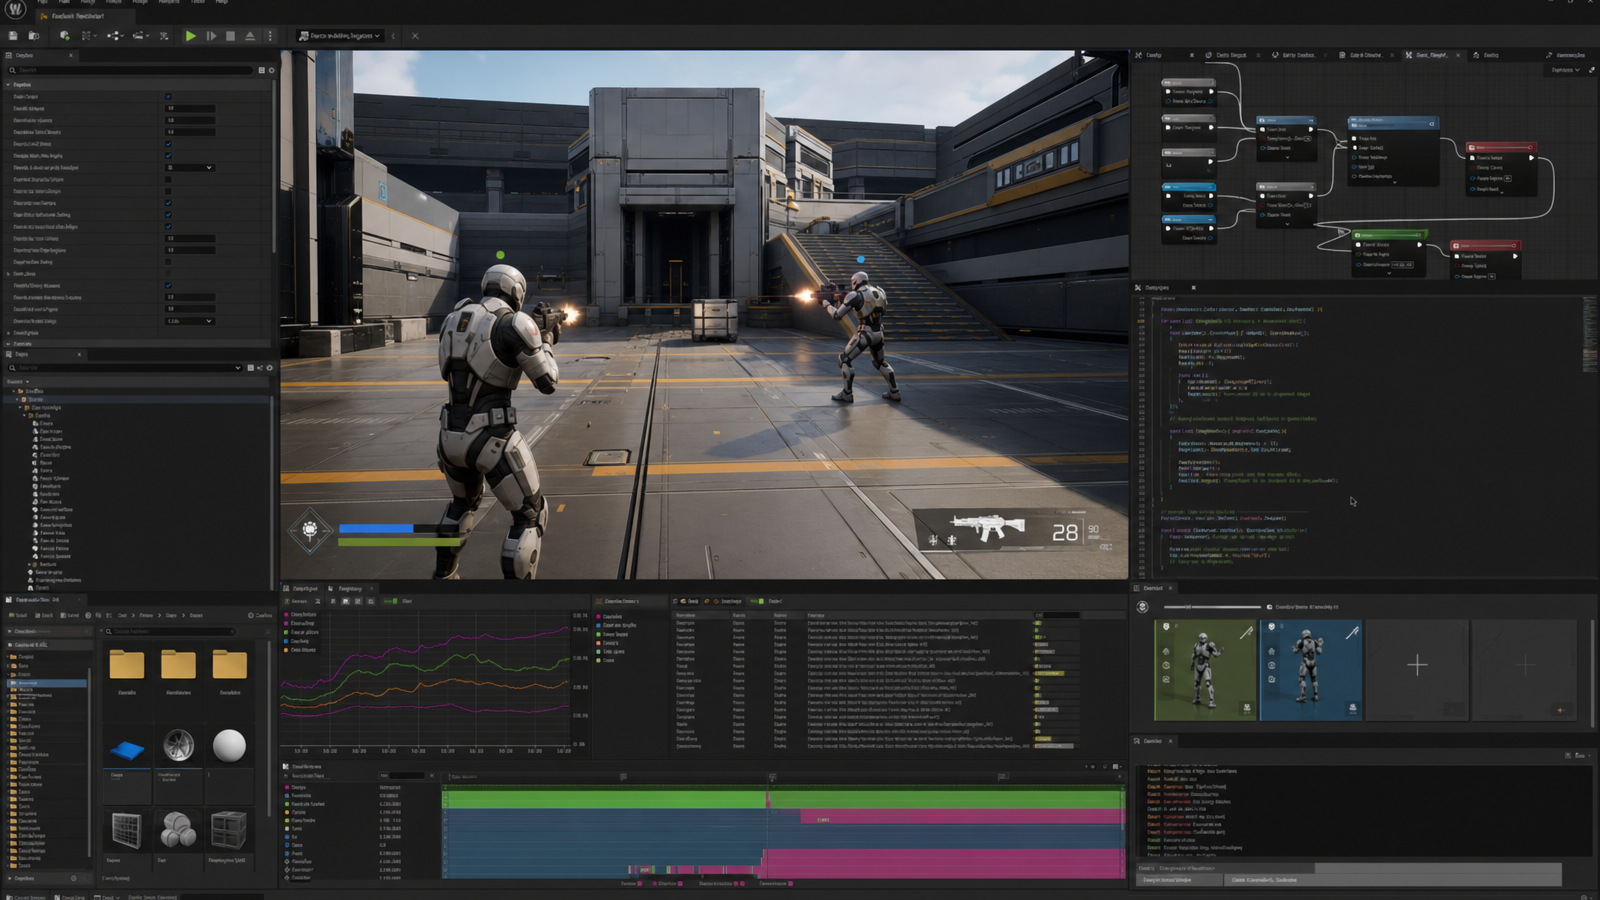Click the home icon on the blue character card

coord(1272,651)
